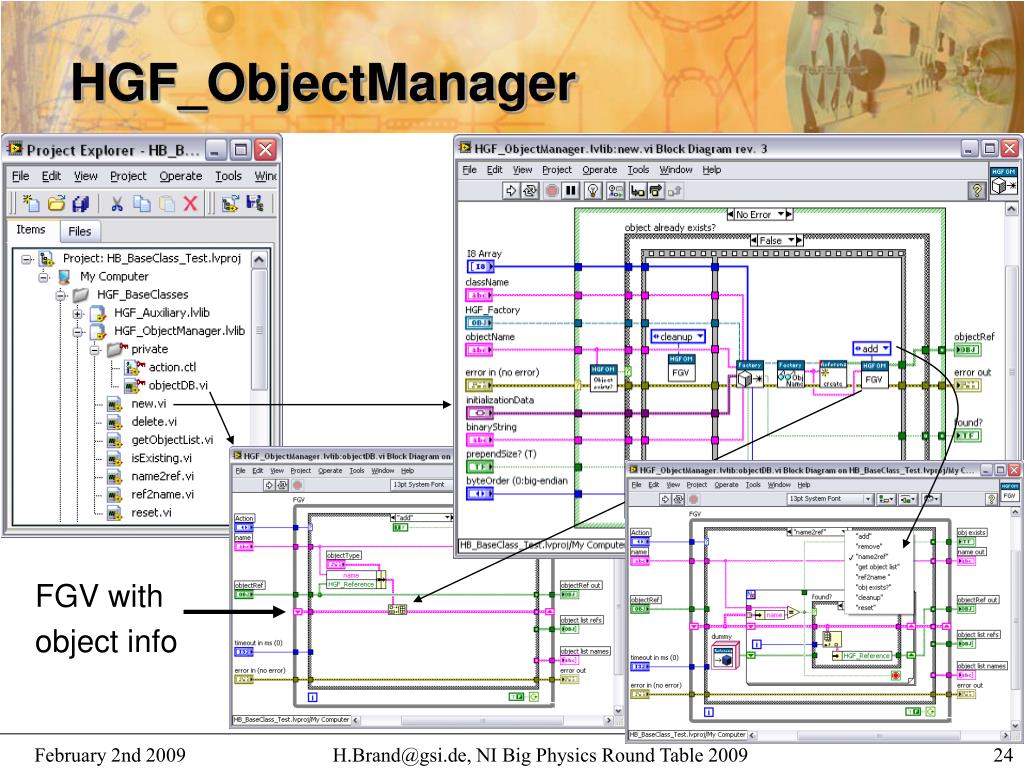
Task: Open Operate menu in new.vi window
Action: click(x=600, y=170)
